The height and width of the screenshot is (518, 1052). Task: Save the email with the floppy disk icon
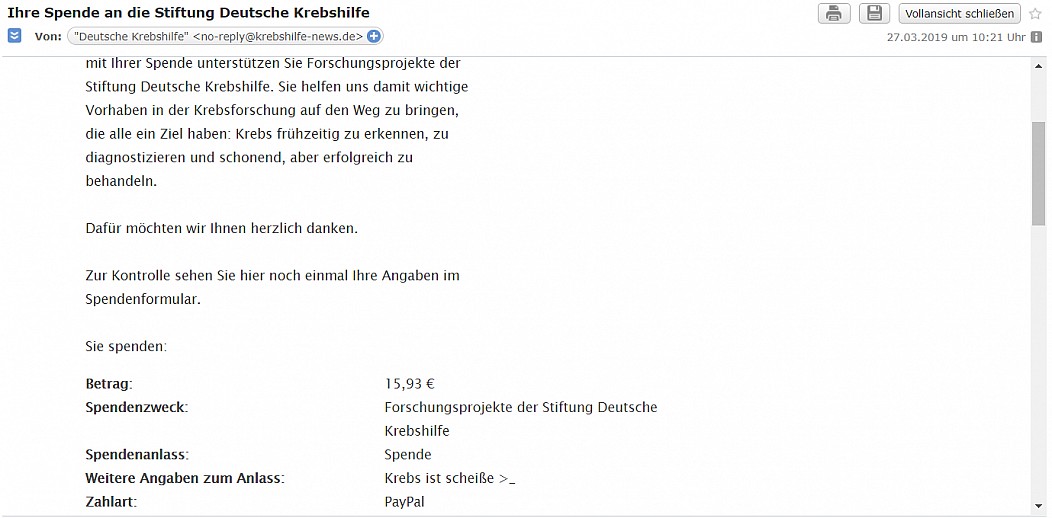874,13
